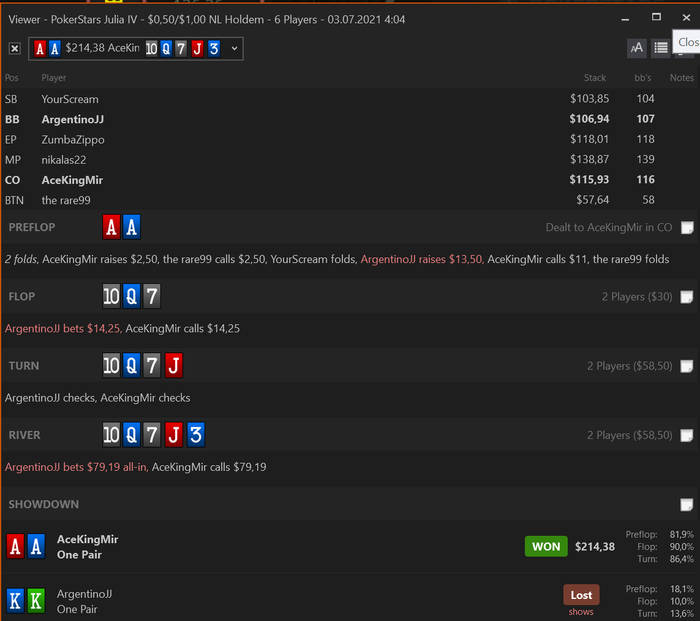Open the note icon in TURN row

[687, 366]
